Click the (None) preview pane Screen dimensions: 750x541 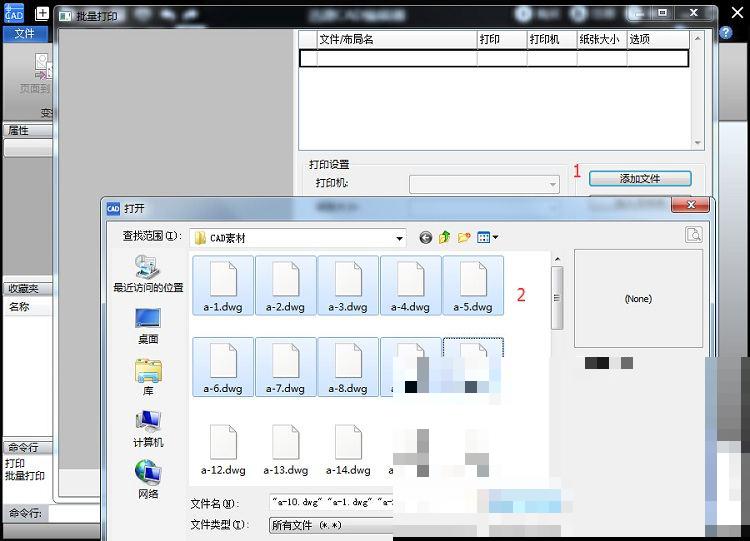[638, 298]
